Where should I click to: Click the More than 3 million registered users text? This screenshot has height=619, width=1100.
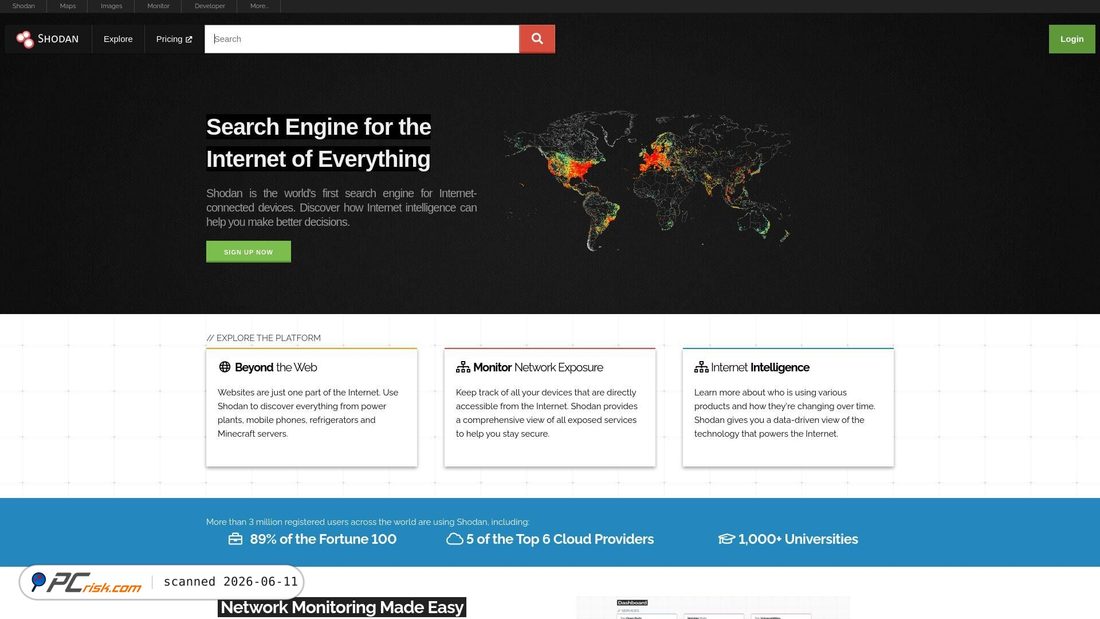click(x=368, y=521)
